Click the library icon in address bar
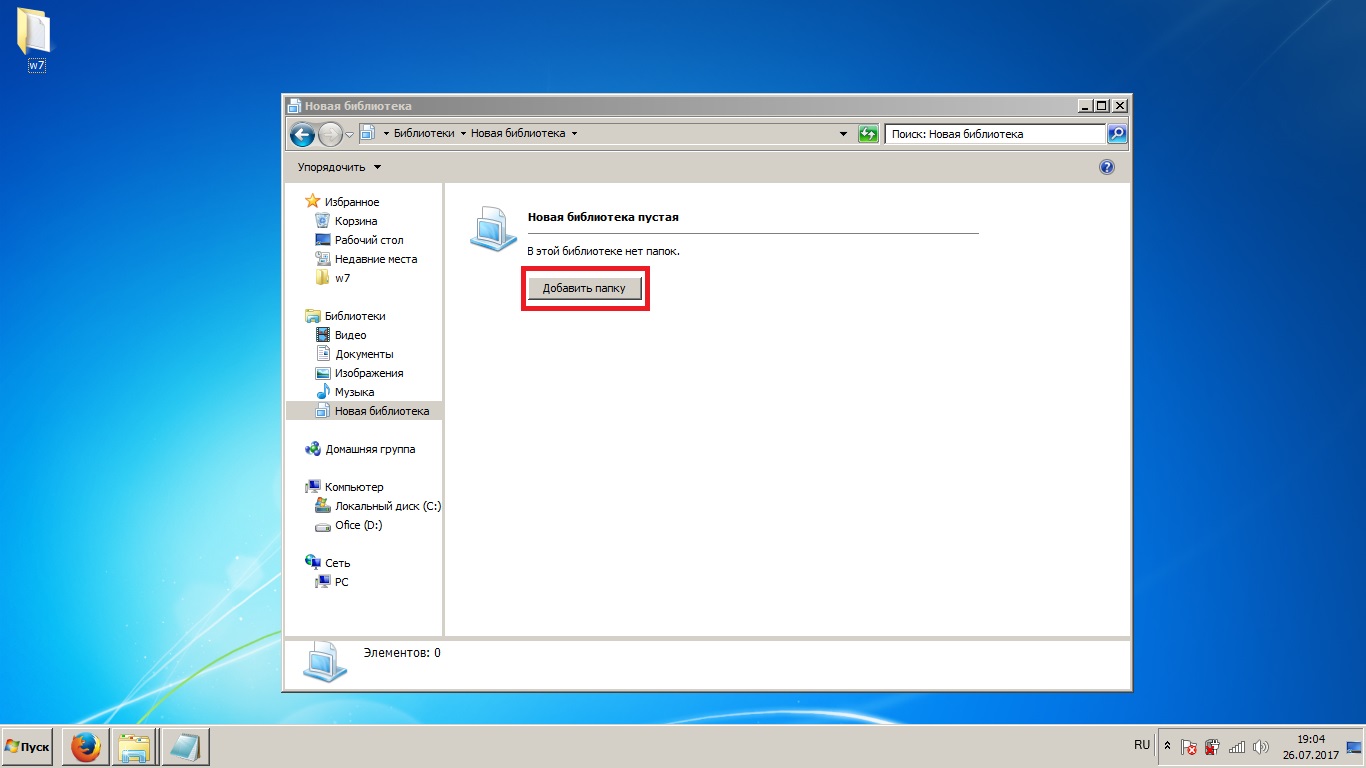This screenshot has width=1366, height=768. 367,133
